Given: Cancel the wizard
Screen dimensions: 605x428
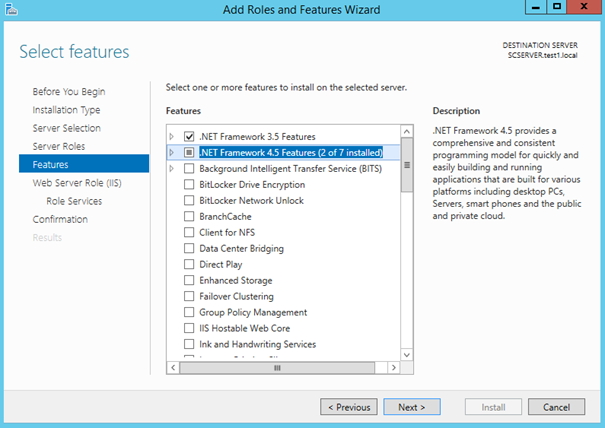Looking at the screenshot, I should click(556, 407).
